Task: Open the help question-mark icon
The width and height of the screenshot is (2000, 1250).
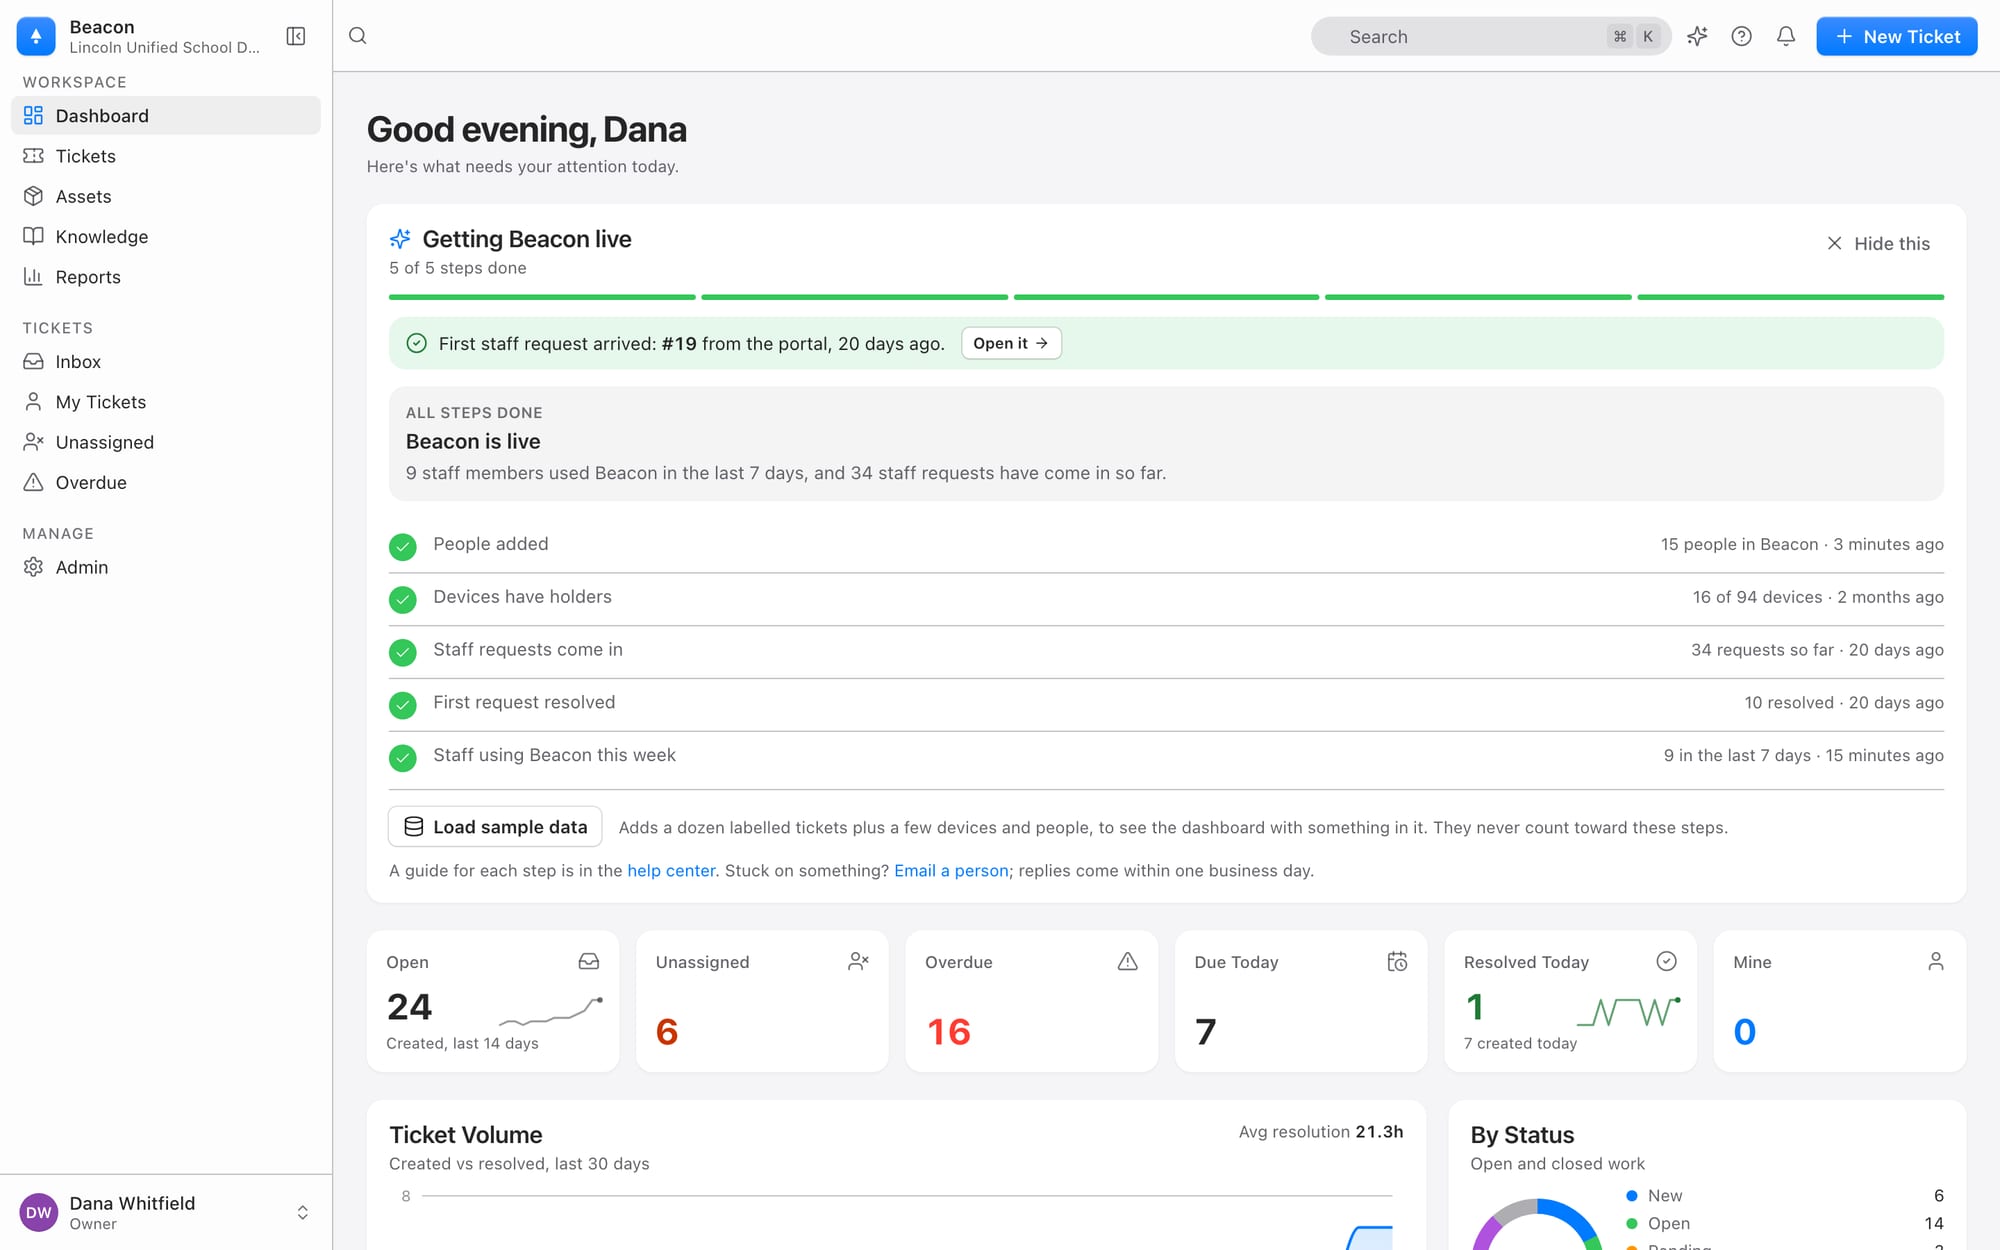Action: point(1741,36)
